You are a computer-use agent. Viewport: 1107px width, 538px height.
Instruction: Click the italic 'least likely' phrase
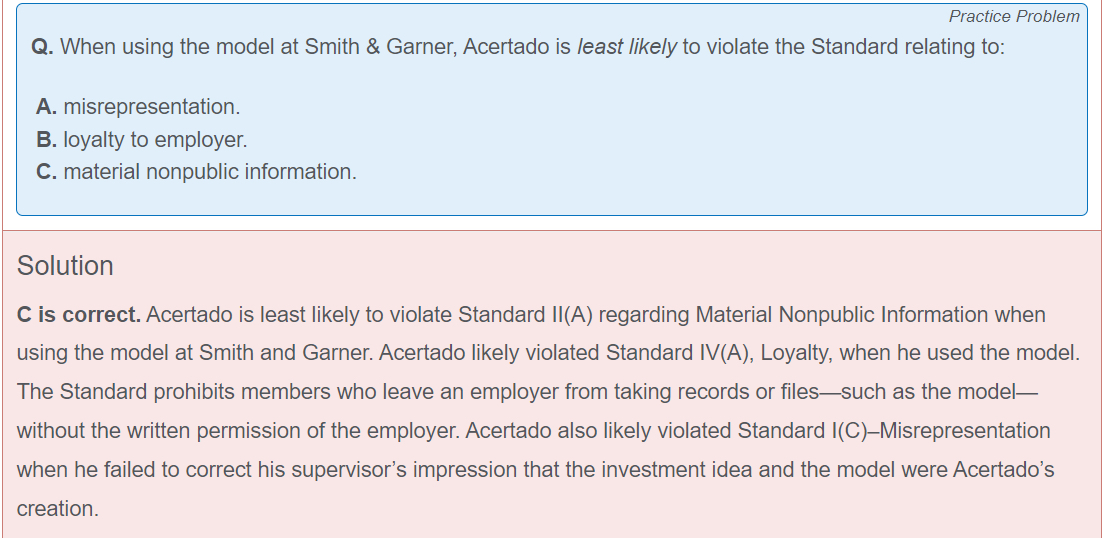[x=627, y=47]
